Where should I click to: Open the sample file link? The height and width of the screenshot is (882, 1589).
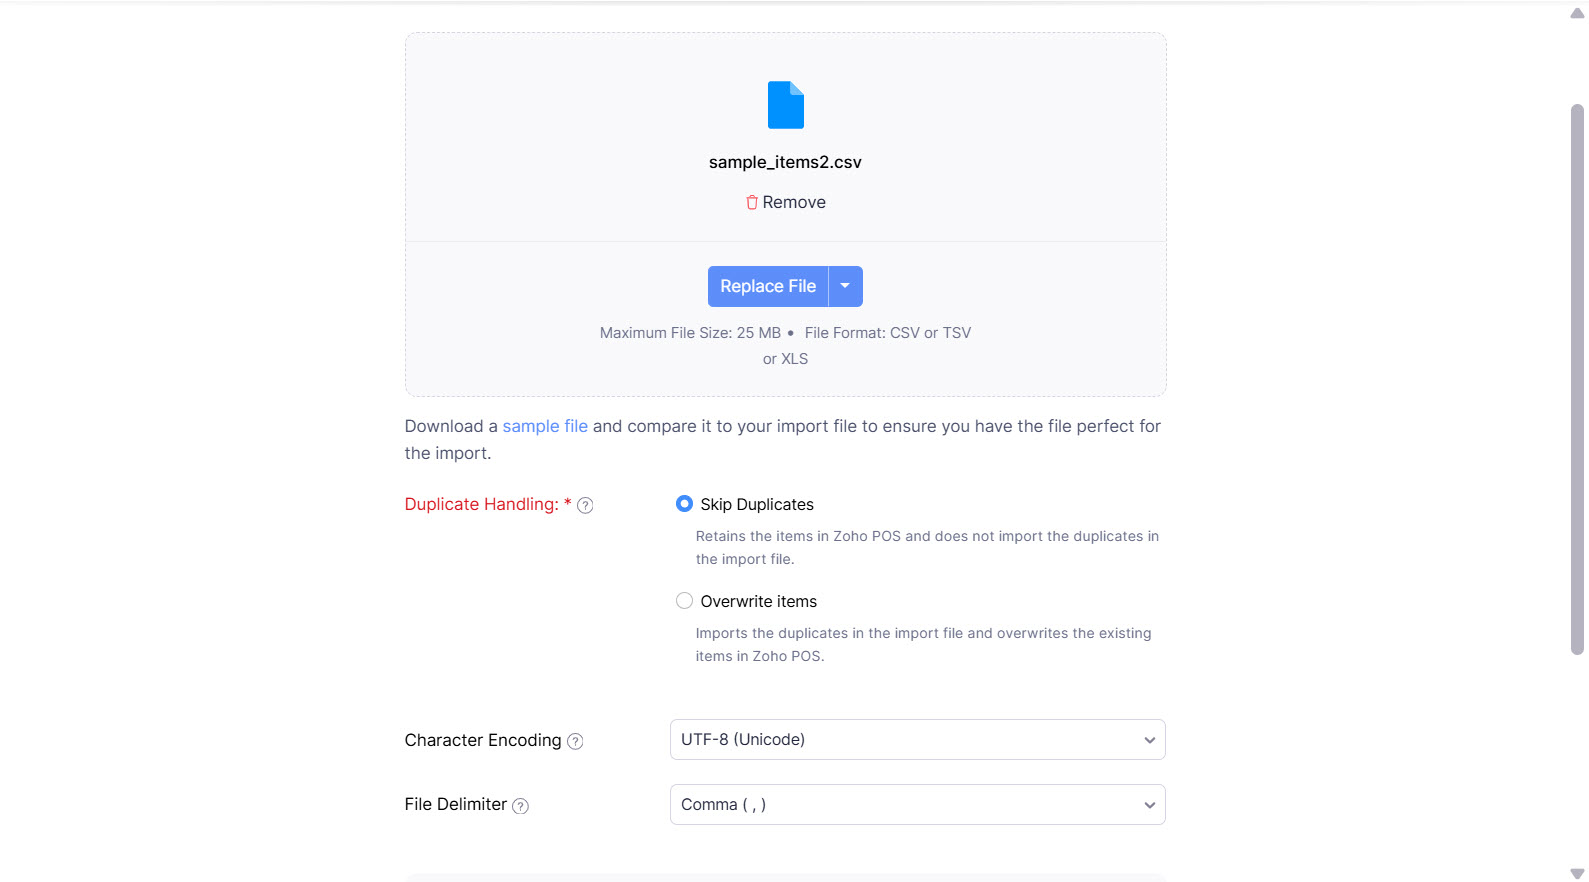(545, 426)
